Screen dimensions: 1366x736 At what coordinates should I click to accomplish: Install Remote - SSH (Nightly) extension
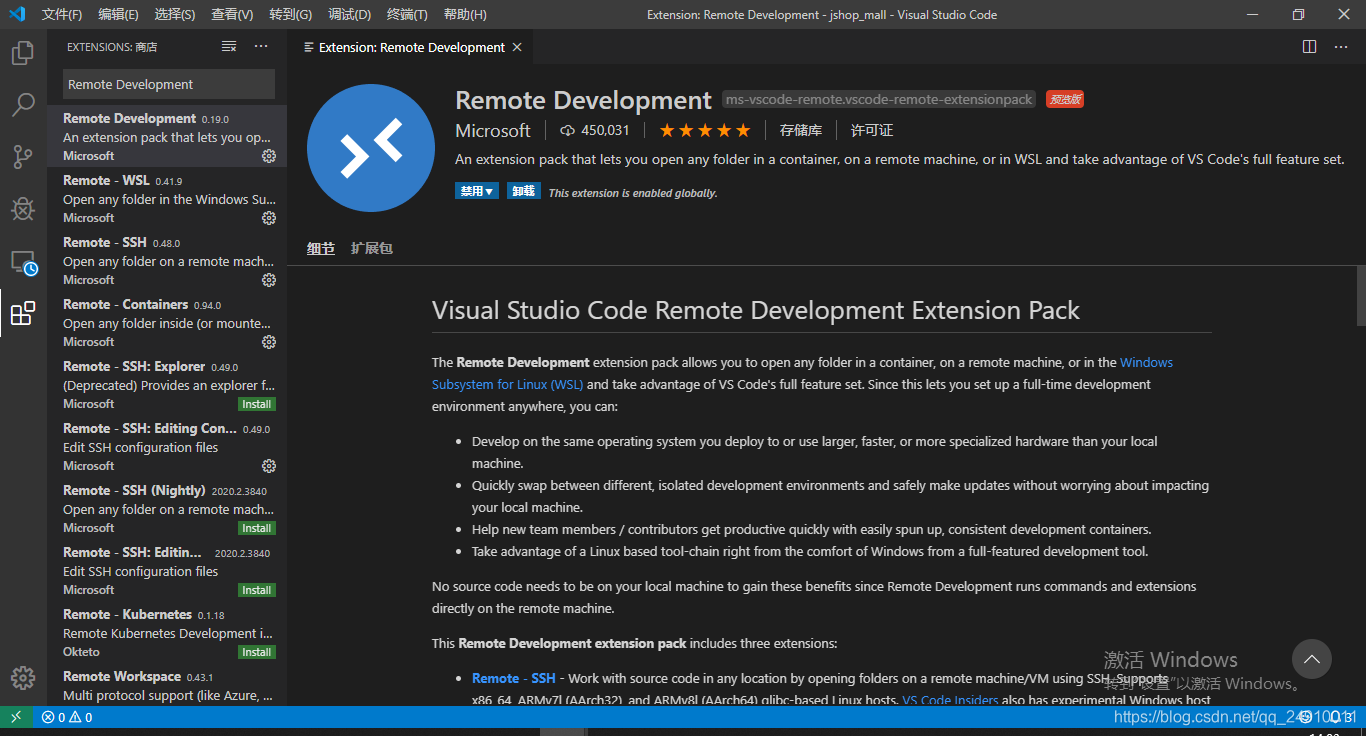(x=257, y=528)
